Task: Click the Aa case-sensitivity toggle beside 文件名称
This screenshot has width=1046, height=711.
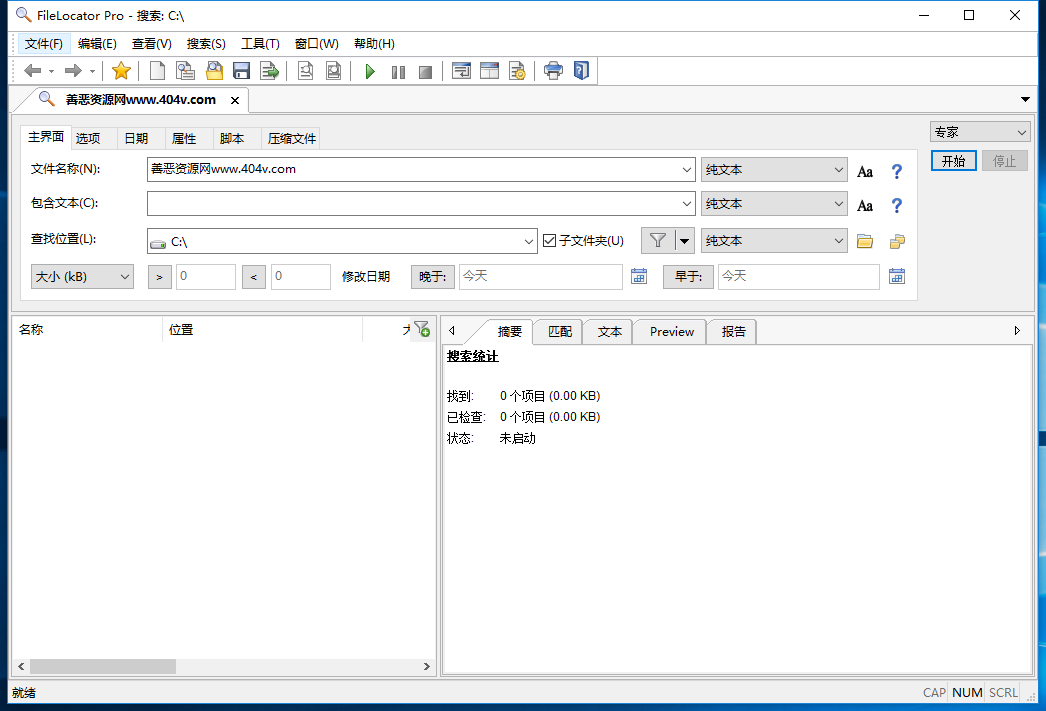Action: (864, 170)
